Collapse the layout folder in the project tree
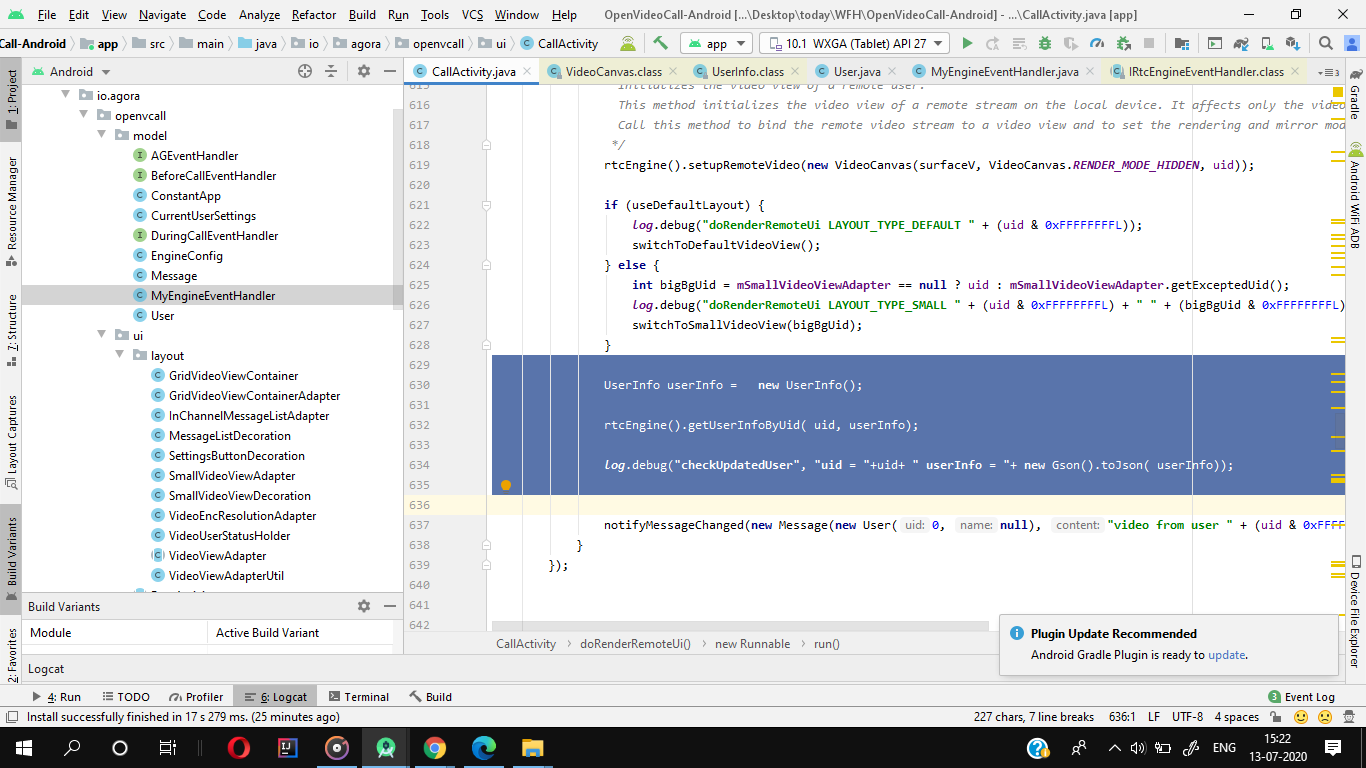This screenshot has width=1366, height=768. click(119, 355)
